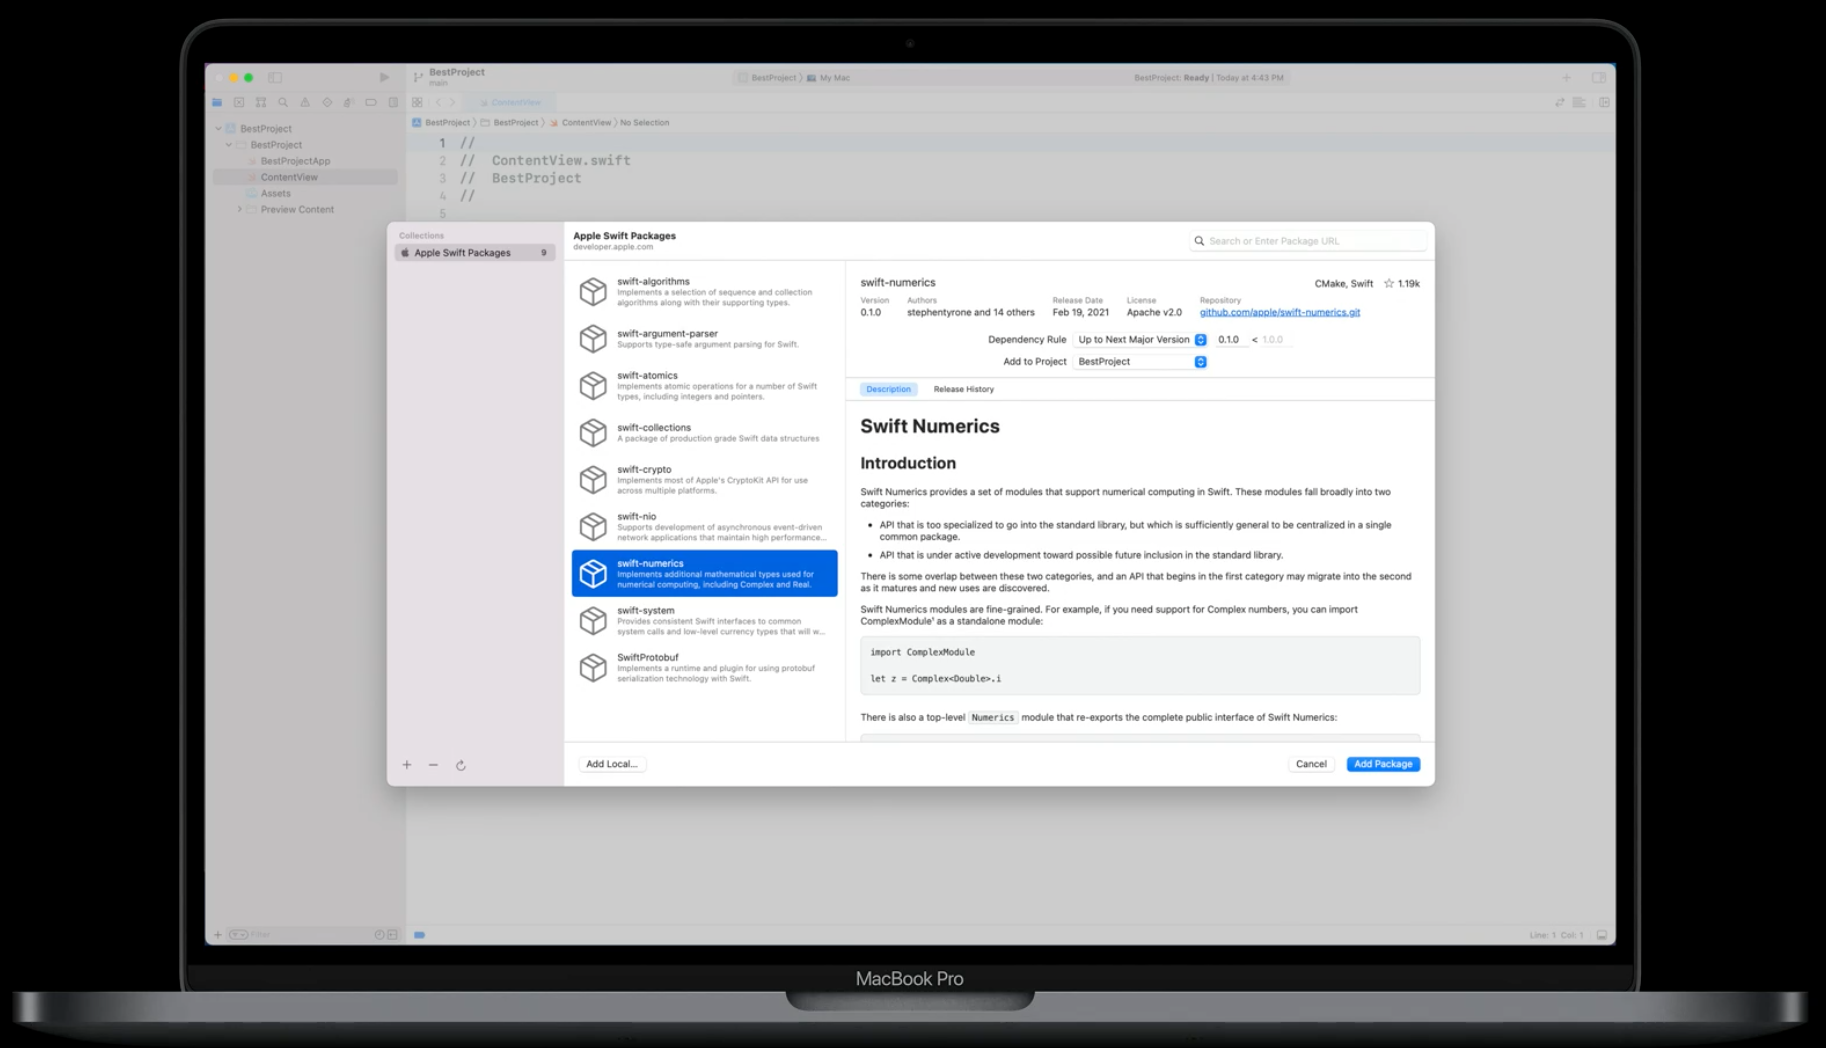The width and height of the screenshot is (1826, 1048).
Task: Add editor on right split icon
Action: (x=1604, y=102)
